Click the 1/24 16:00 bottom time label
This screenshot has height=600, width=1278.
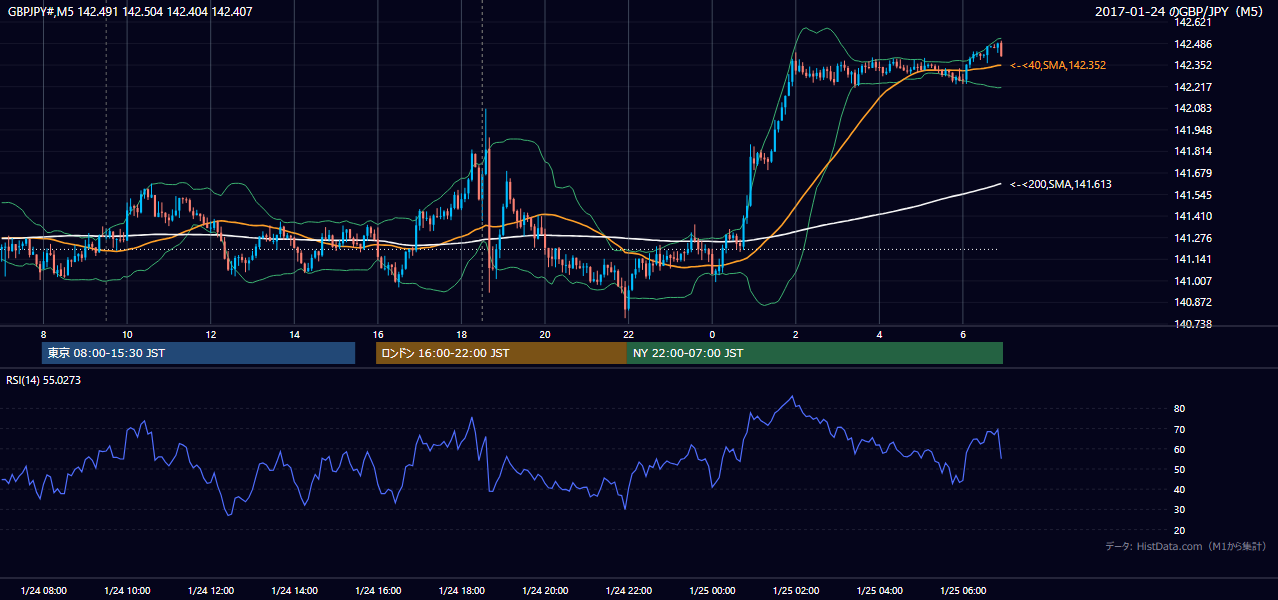point(378,591)
